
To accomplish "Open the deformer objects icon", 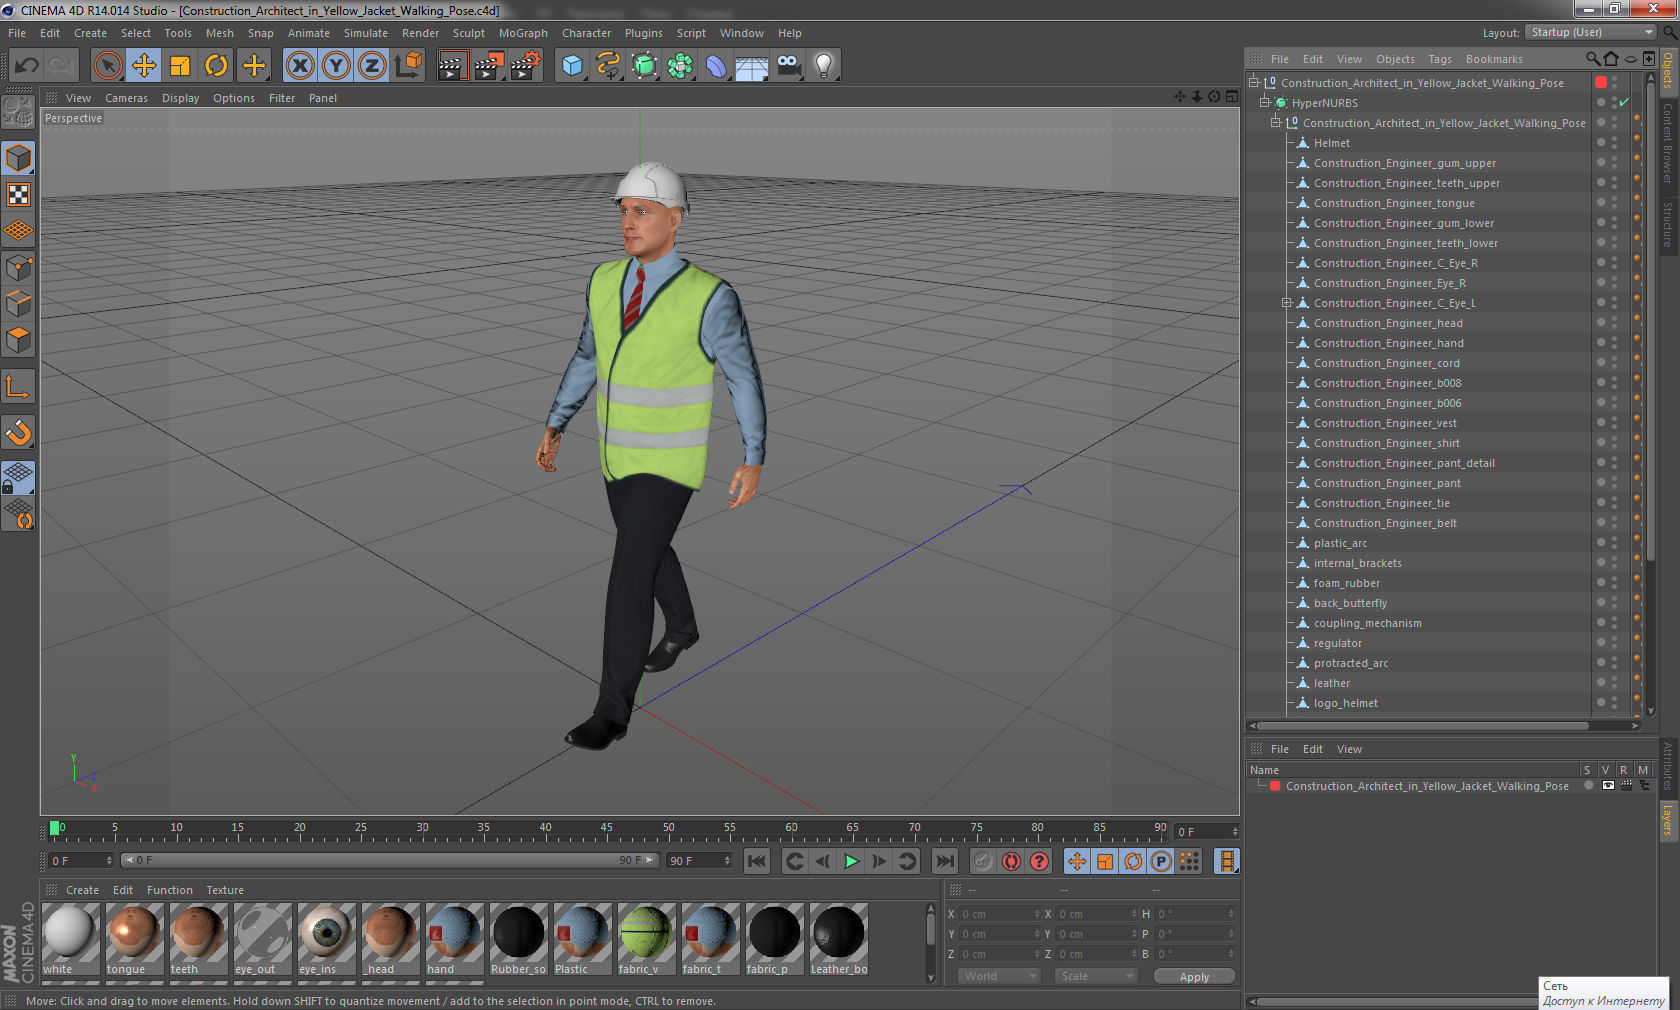I will pos(716,66).
